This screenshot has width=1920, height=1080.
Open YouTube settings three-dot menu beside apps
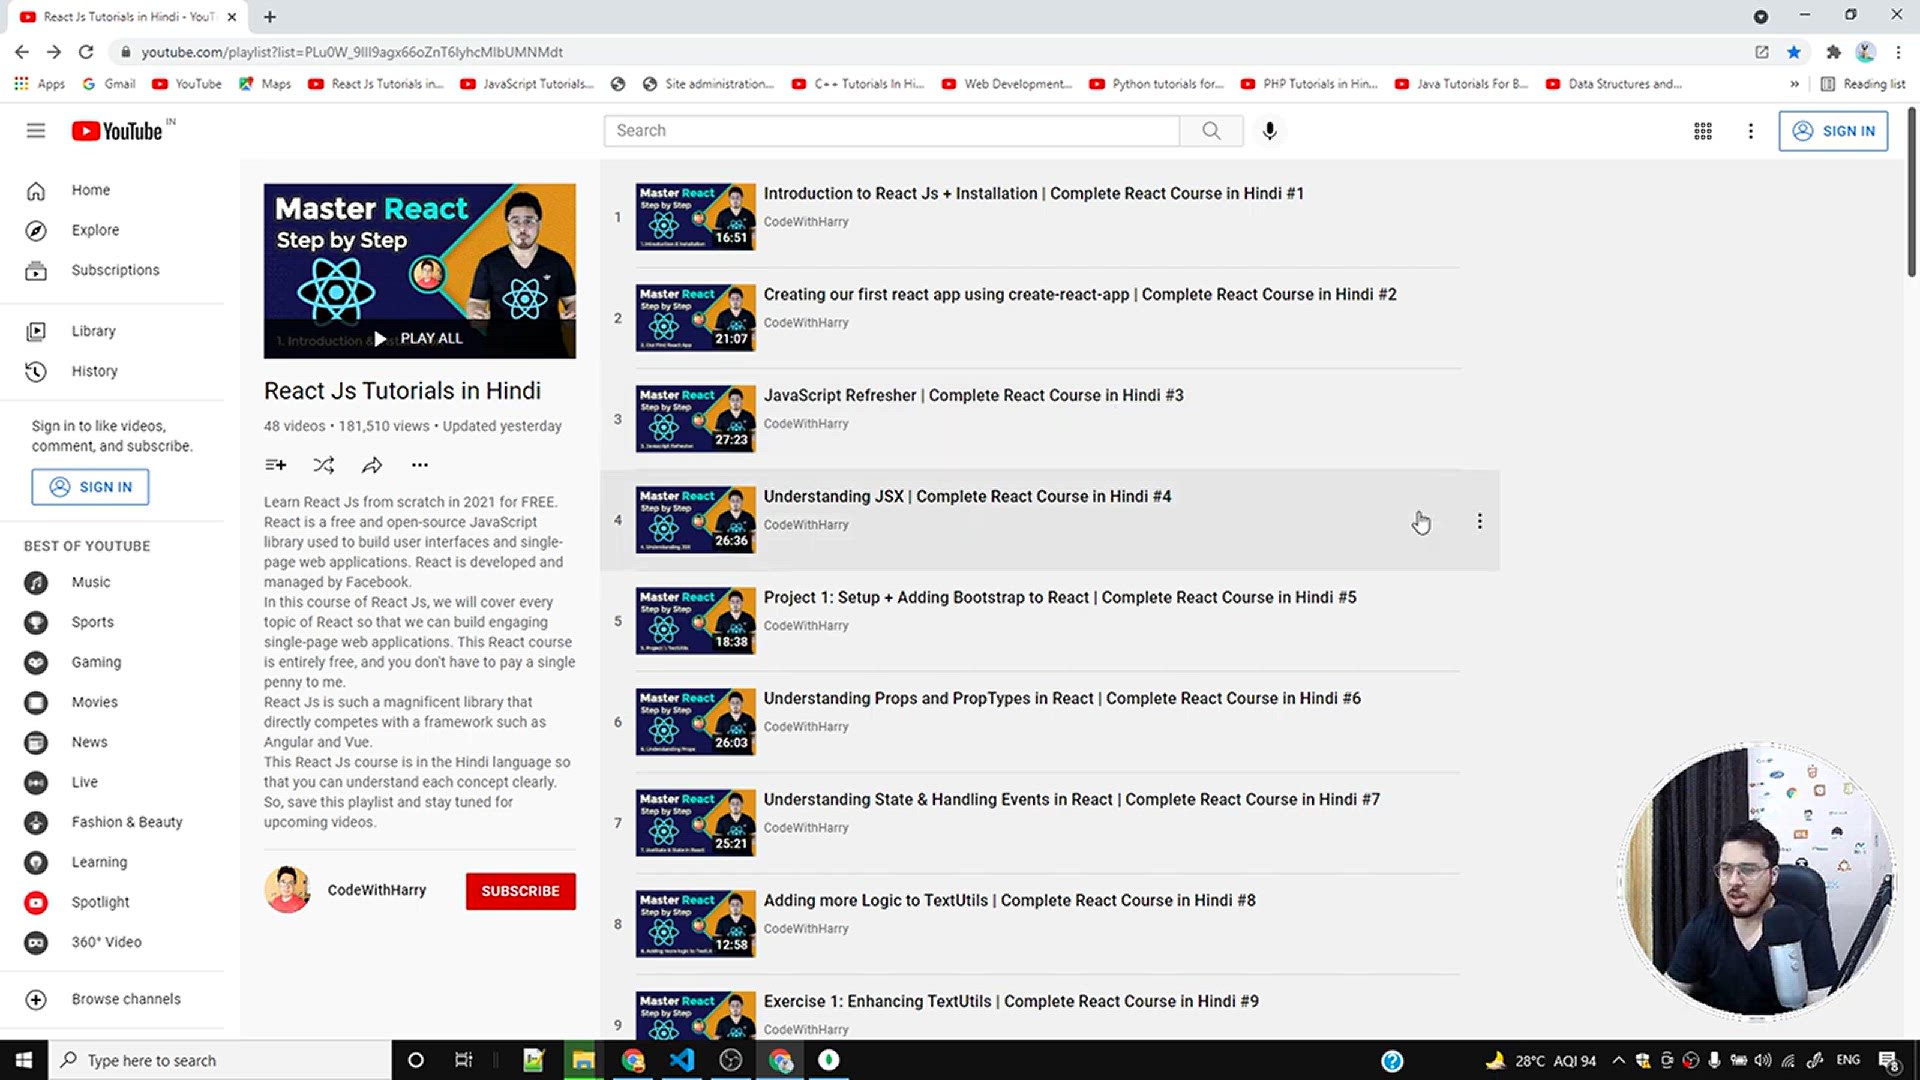1750,131
